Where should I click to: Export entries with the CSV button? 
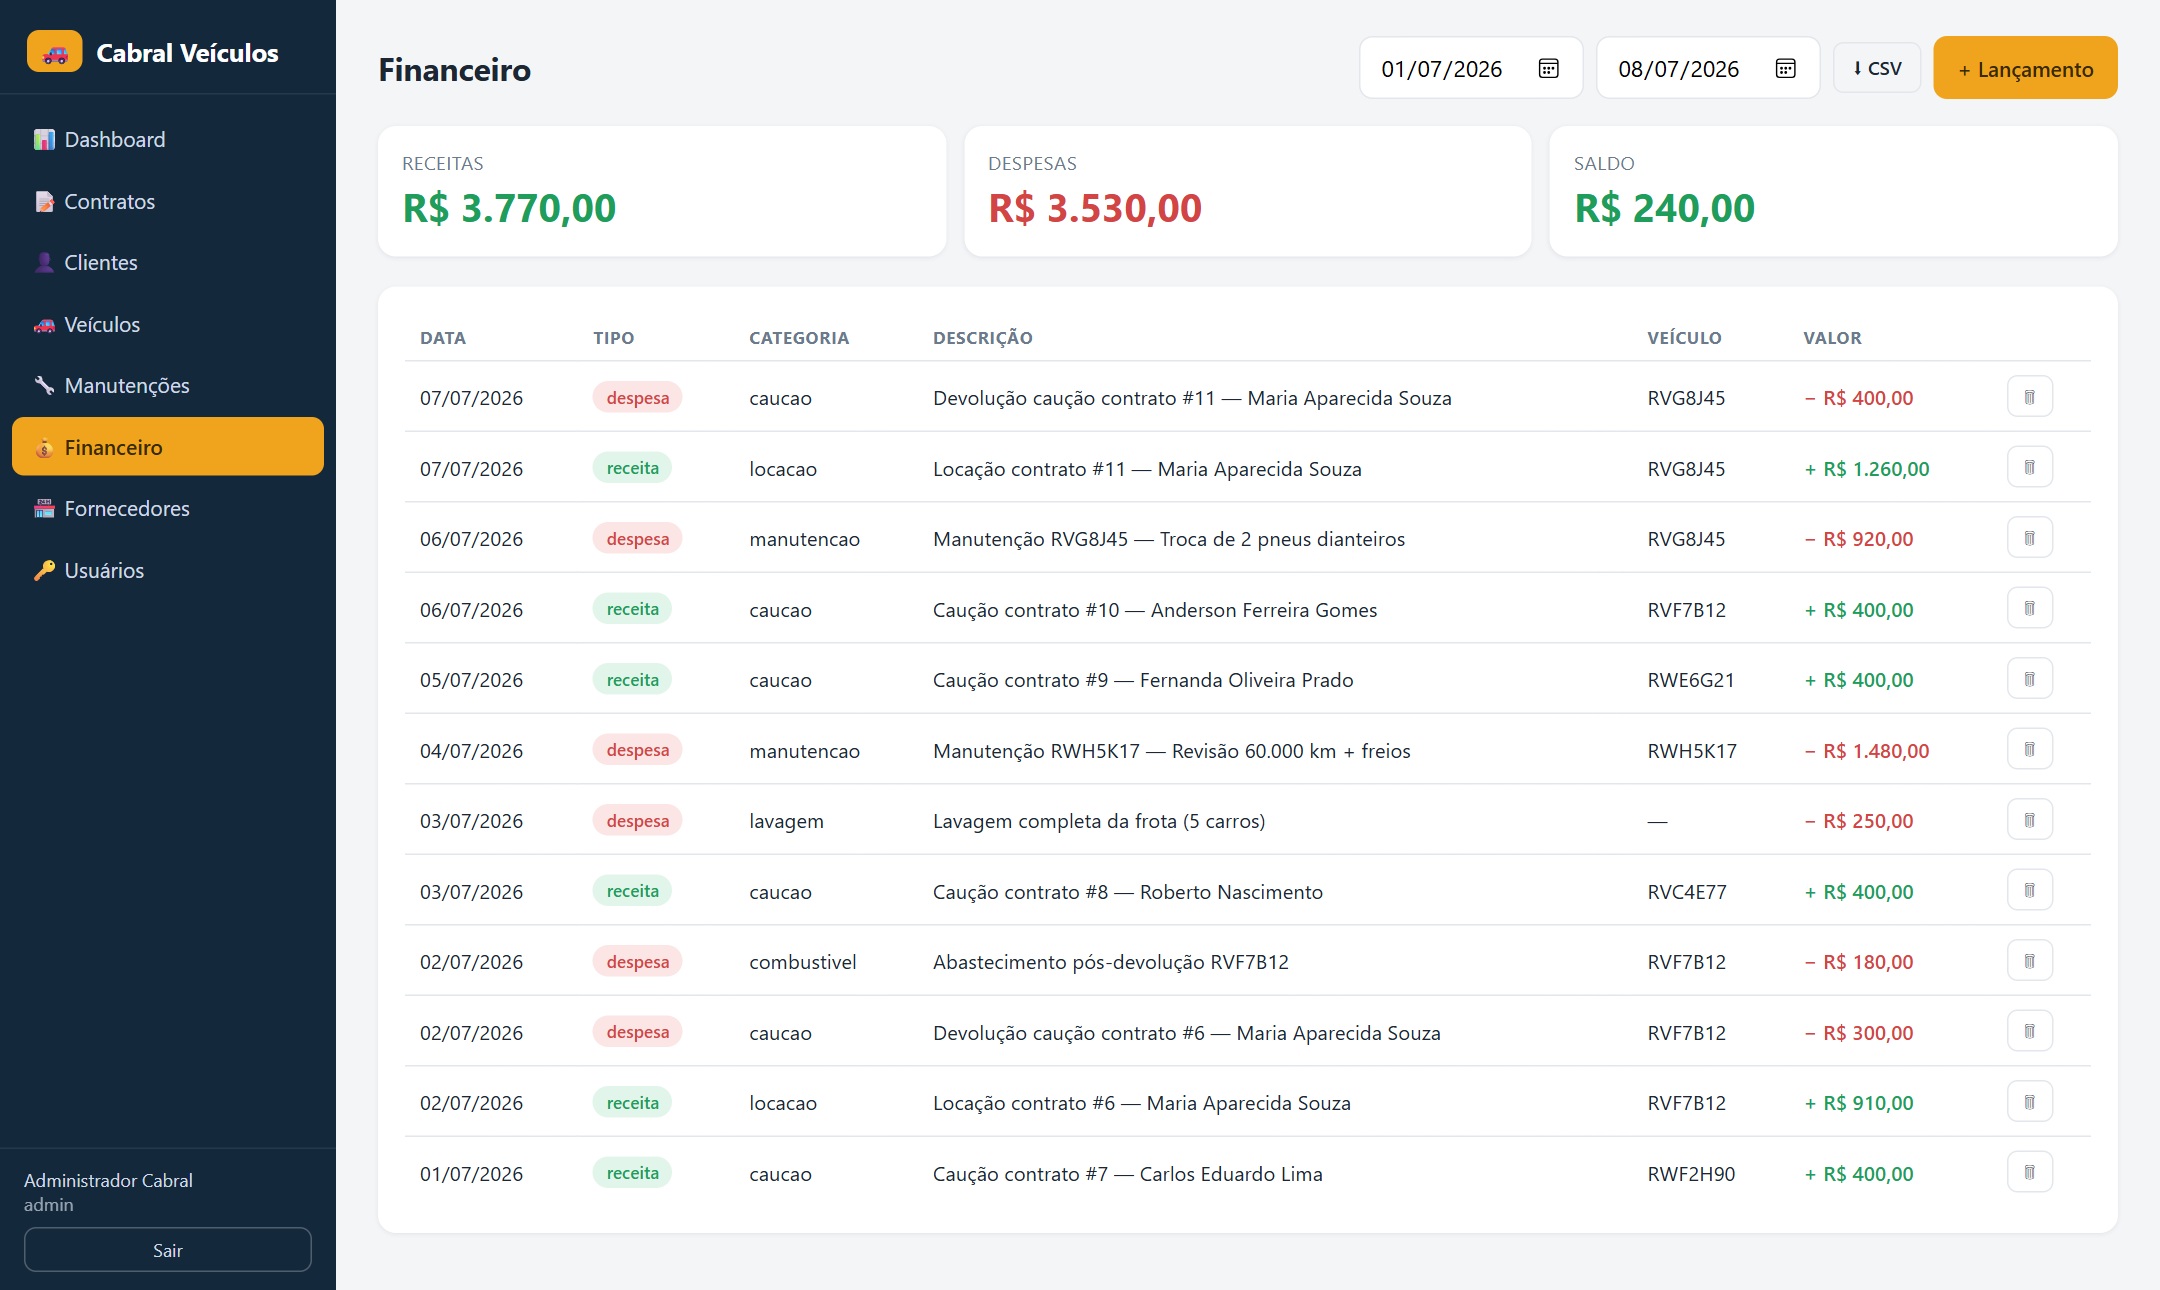click(x=1877, y=68)
